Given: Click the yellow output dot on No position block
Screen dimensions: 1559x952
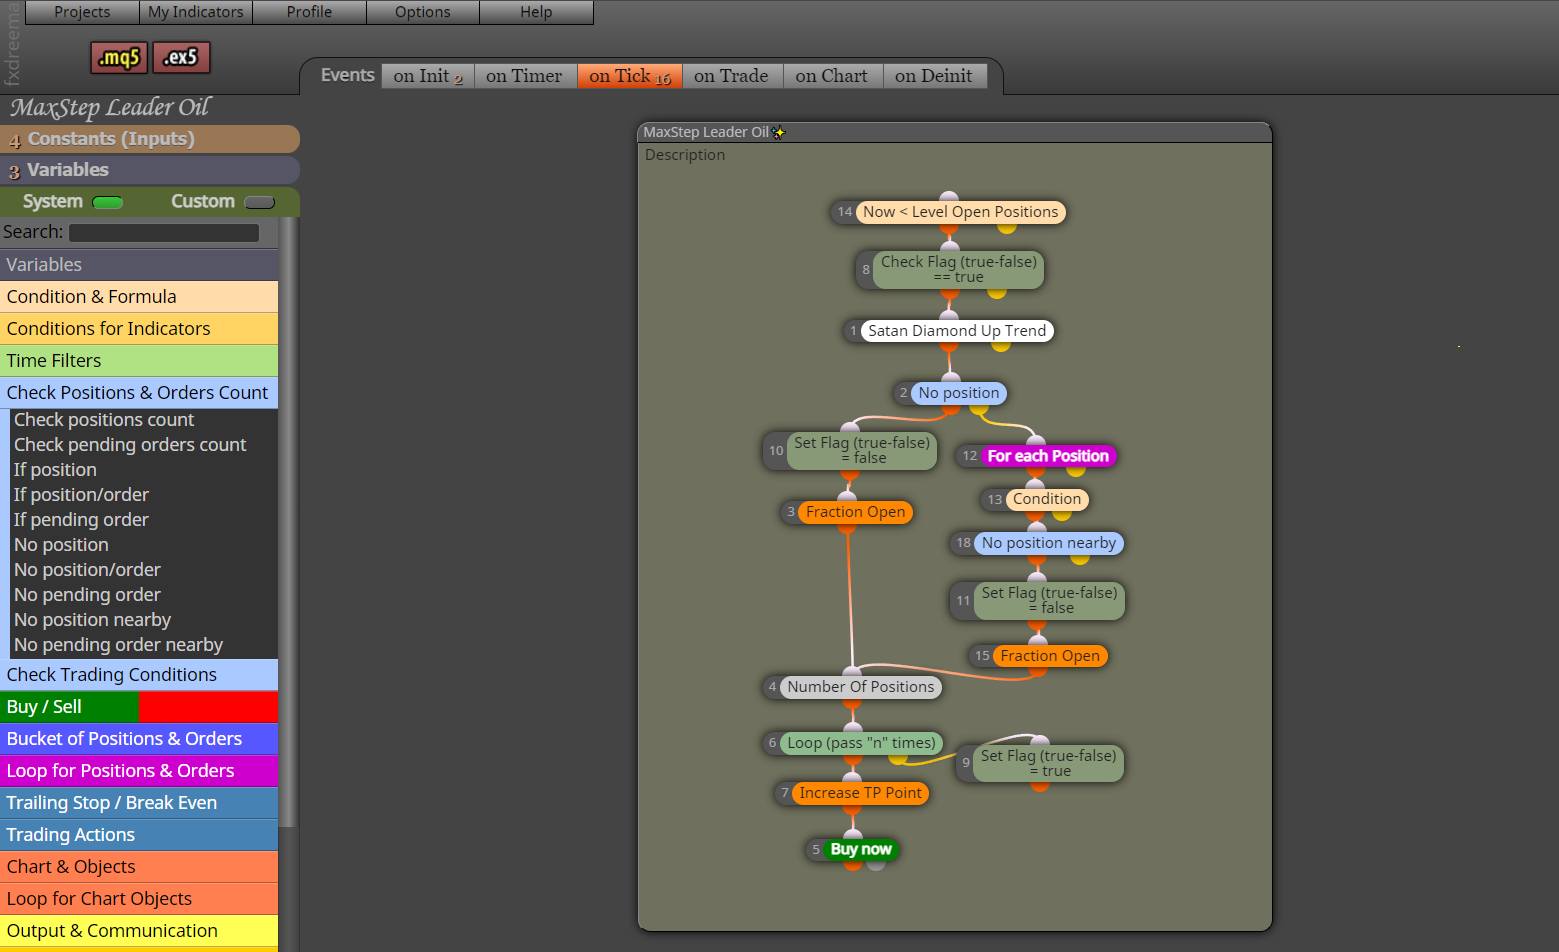Looking at the screenshot, I should click(978, 408).
